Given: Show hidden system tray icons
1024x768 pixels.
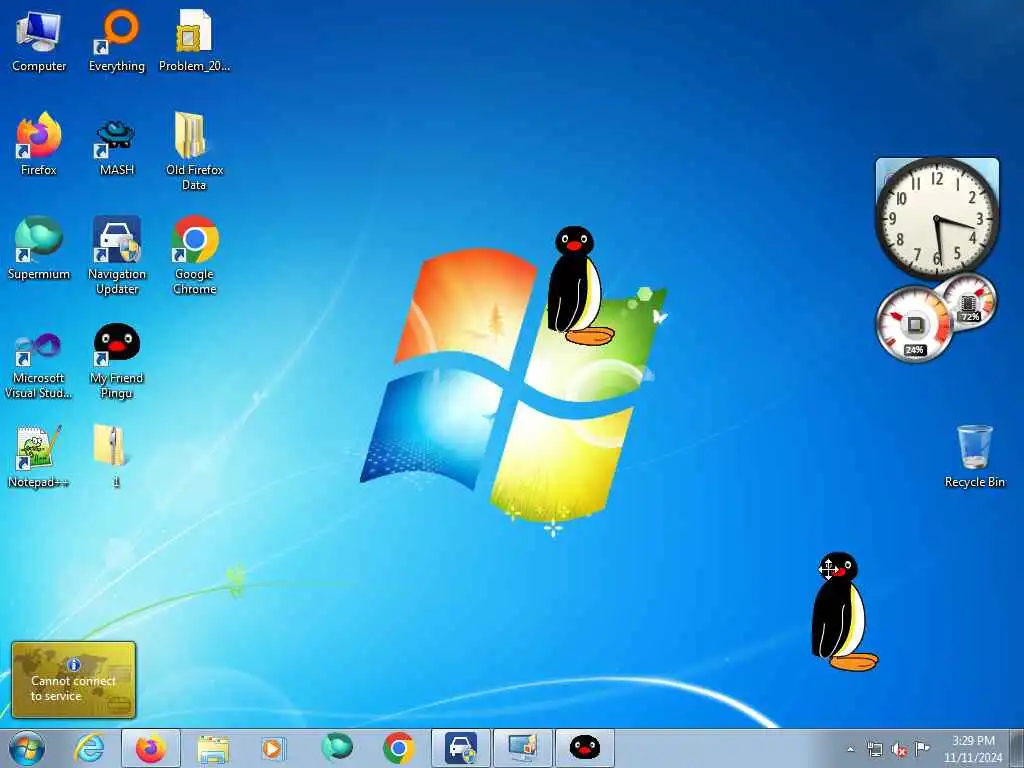Looking at the screenshot, I should [850, 749].
